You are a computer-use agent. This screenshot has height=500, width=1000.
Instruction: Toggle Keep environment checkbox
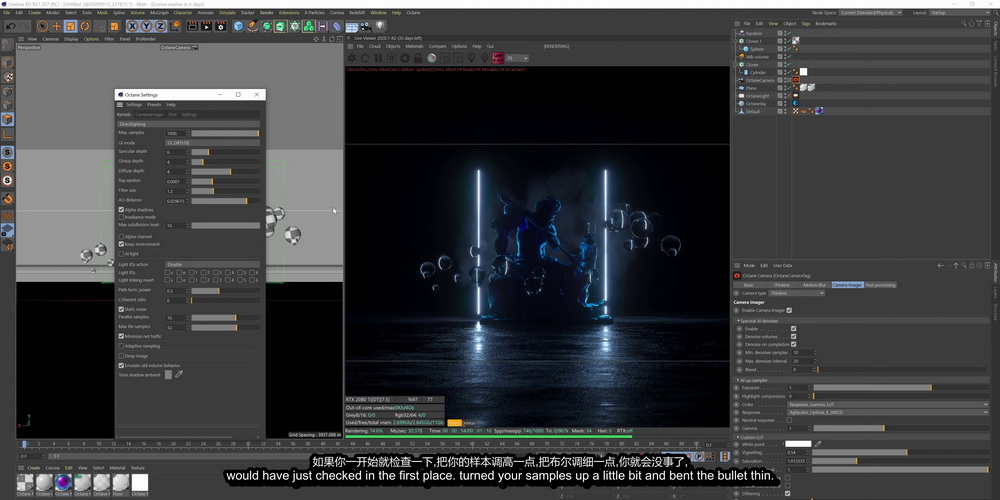coord(121,244)
